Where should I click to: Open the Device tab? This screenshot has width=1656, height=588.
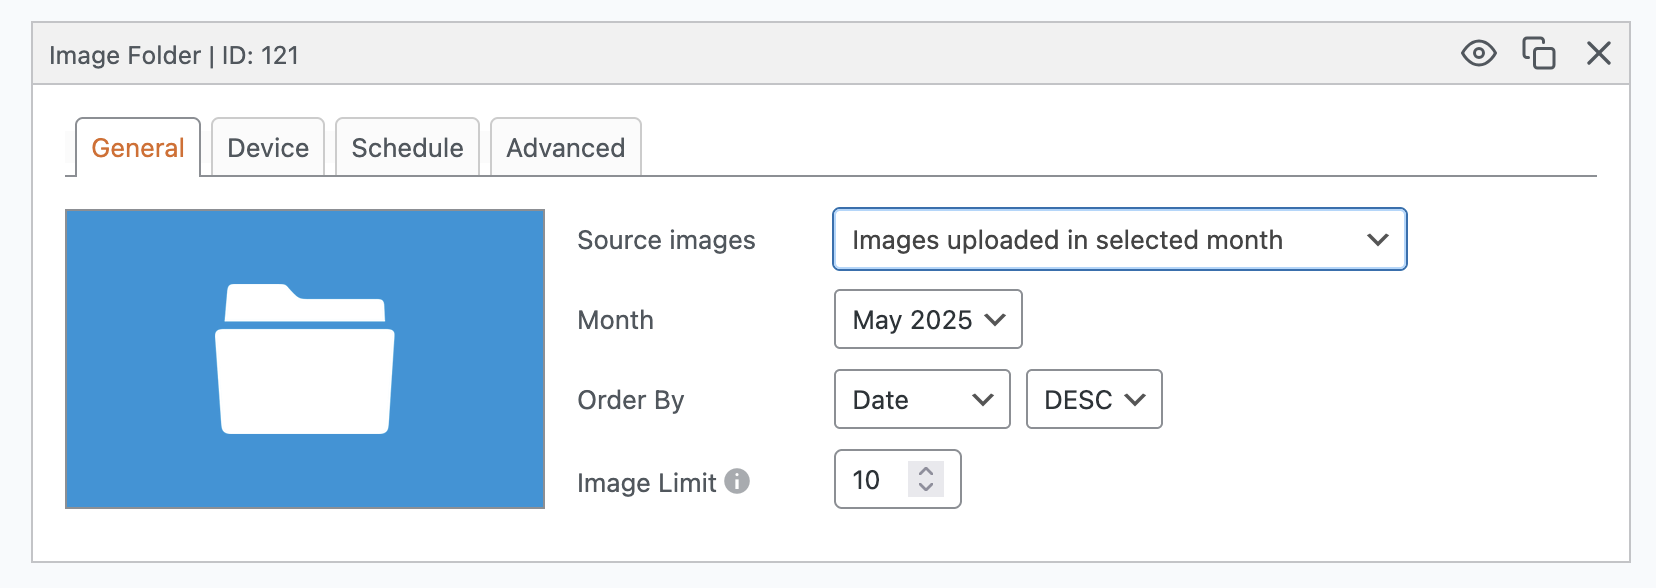pyautogui.click(x=268, y=148)
